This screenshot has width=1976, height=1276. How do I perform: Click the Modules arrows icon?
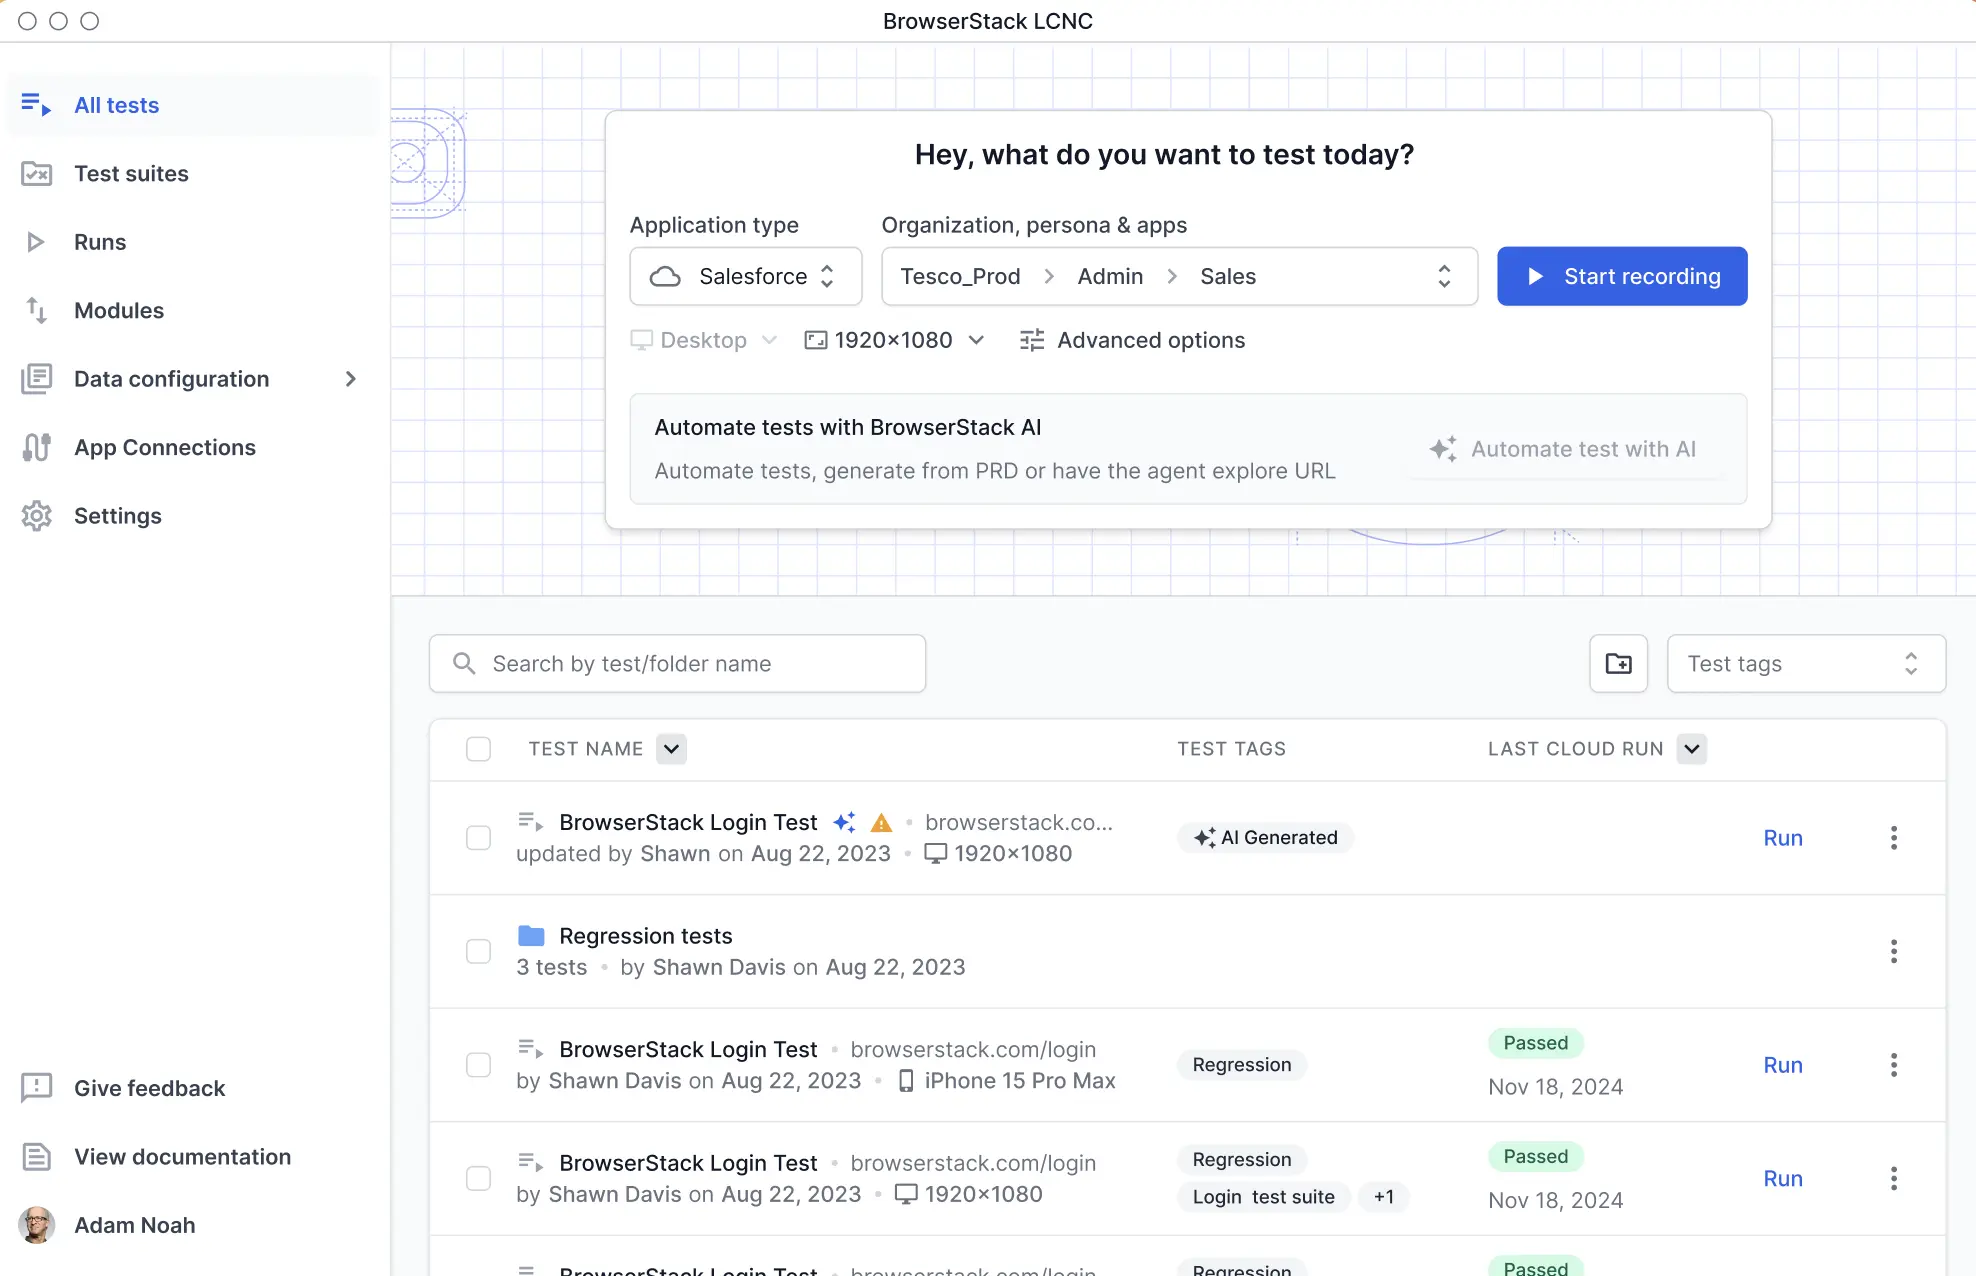(36, 311)
